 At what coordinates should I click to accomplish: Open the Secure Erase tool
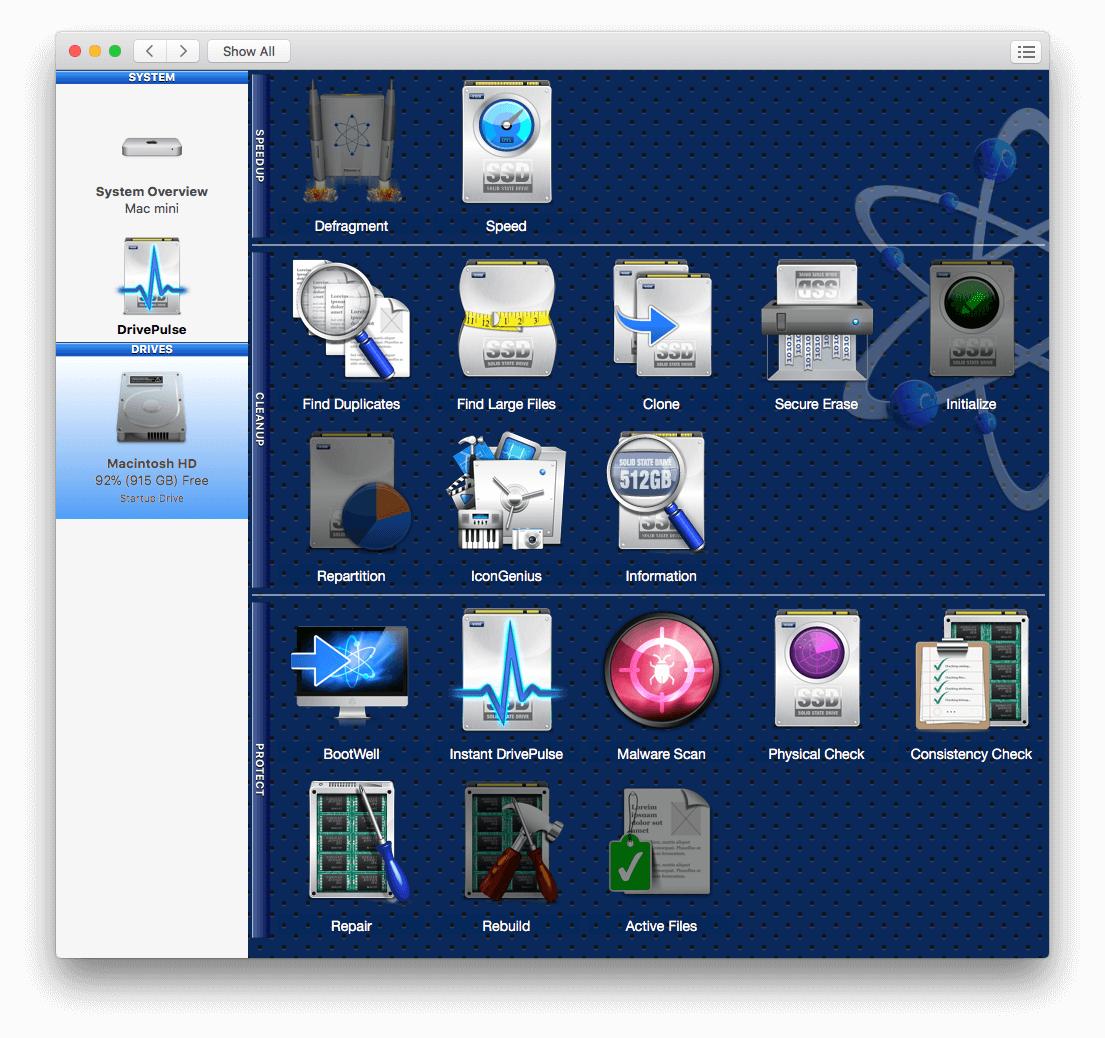coord(816,318)
